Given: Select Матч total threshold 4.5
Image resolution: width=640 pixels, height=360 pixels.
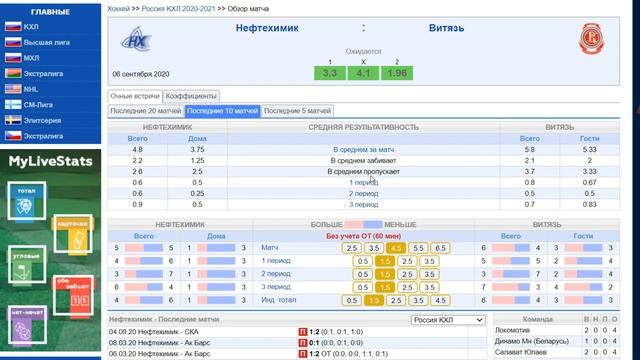Looking at the screenshot, I should point(396,248).
